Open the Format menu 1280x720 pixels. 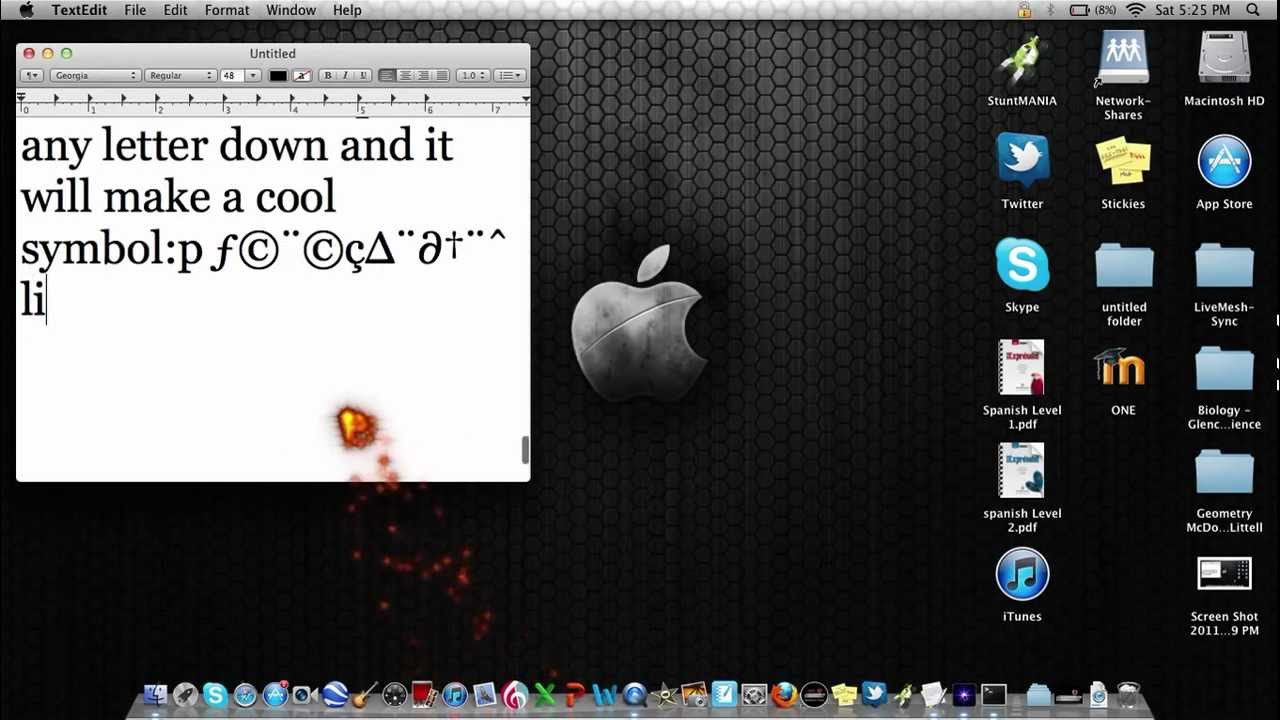click(227, 10)
